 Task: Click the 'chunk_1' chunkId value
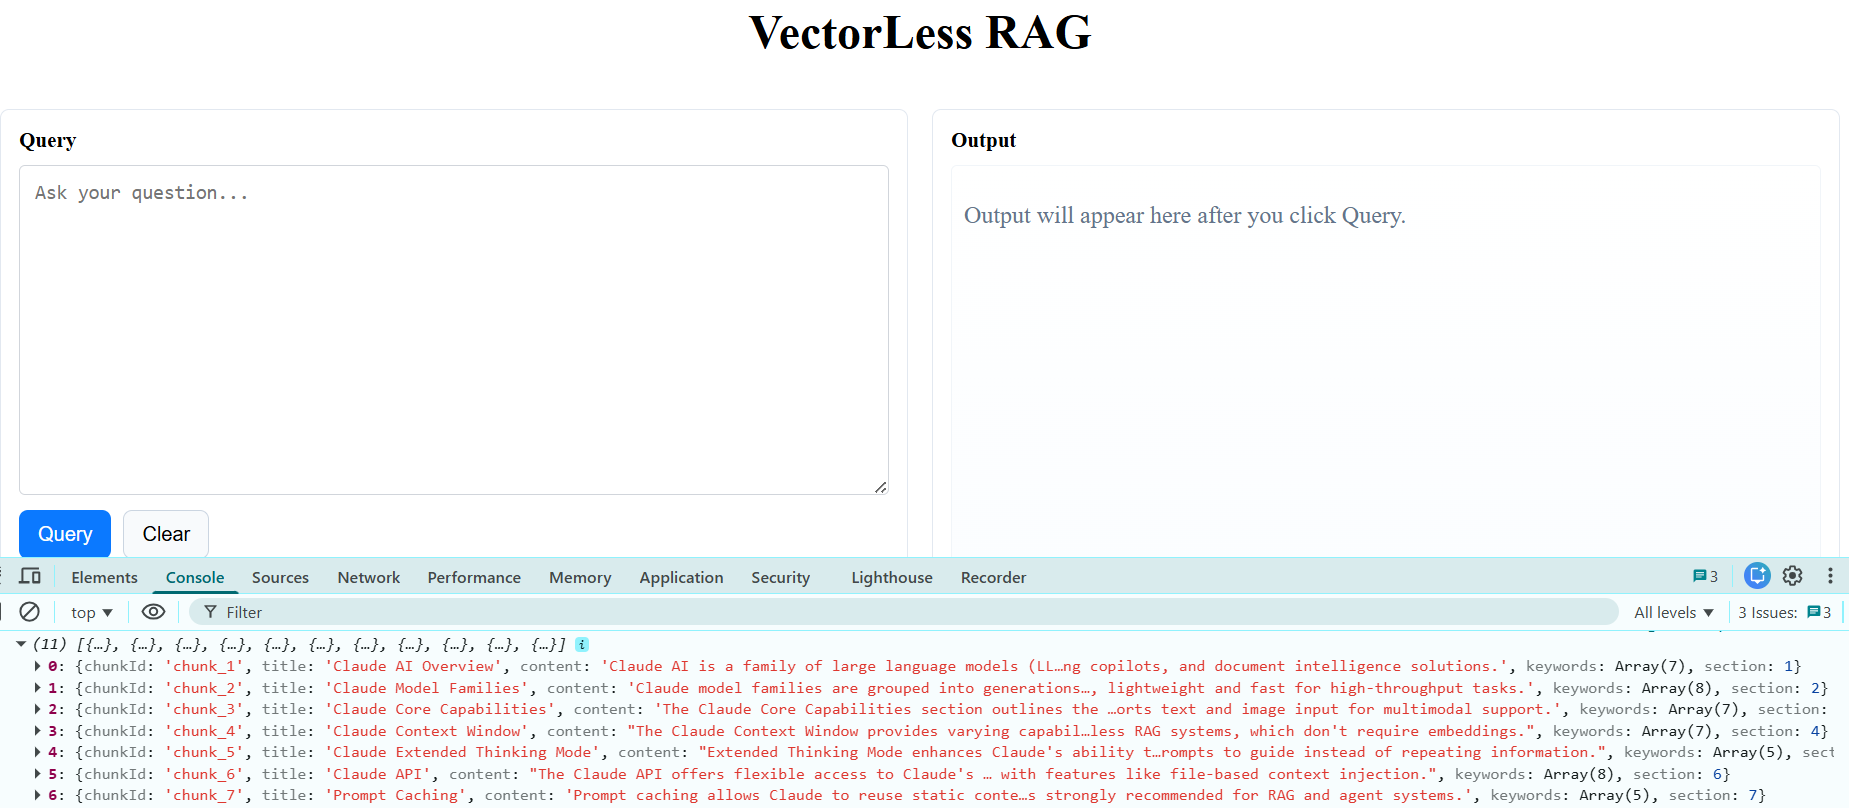pos(204,666)
